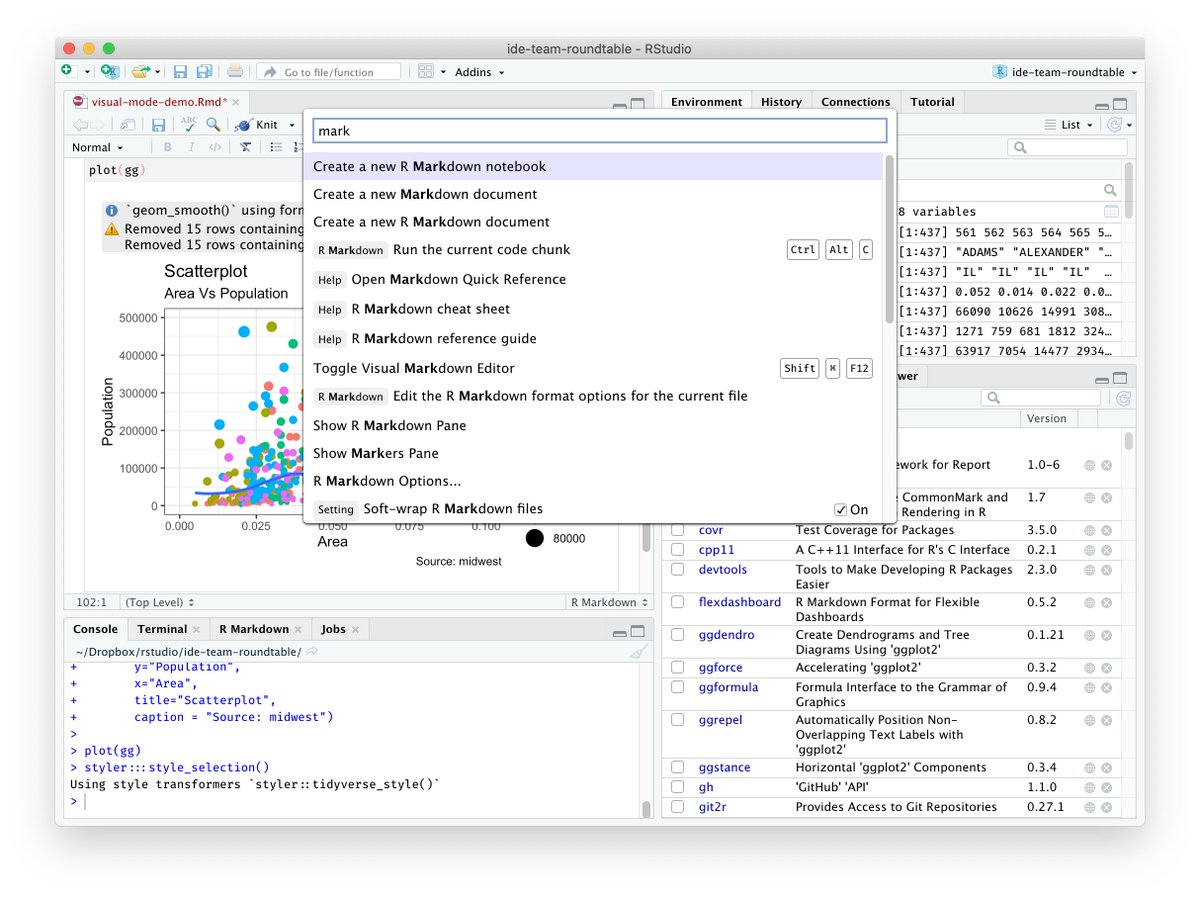Choose R Markdown Options... command

pos(593,481)
